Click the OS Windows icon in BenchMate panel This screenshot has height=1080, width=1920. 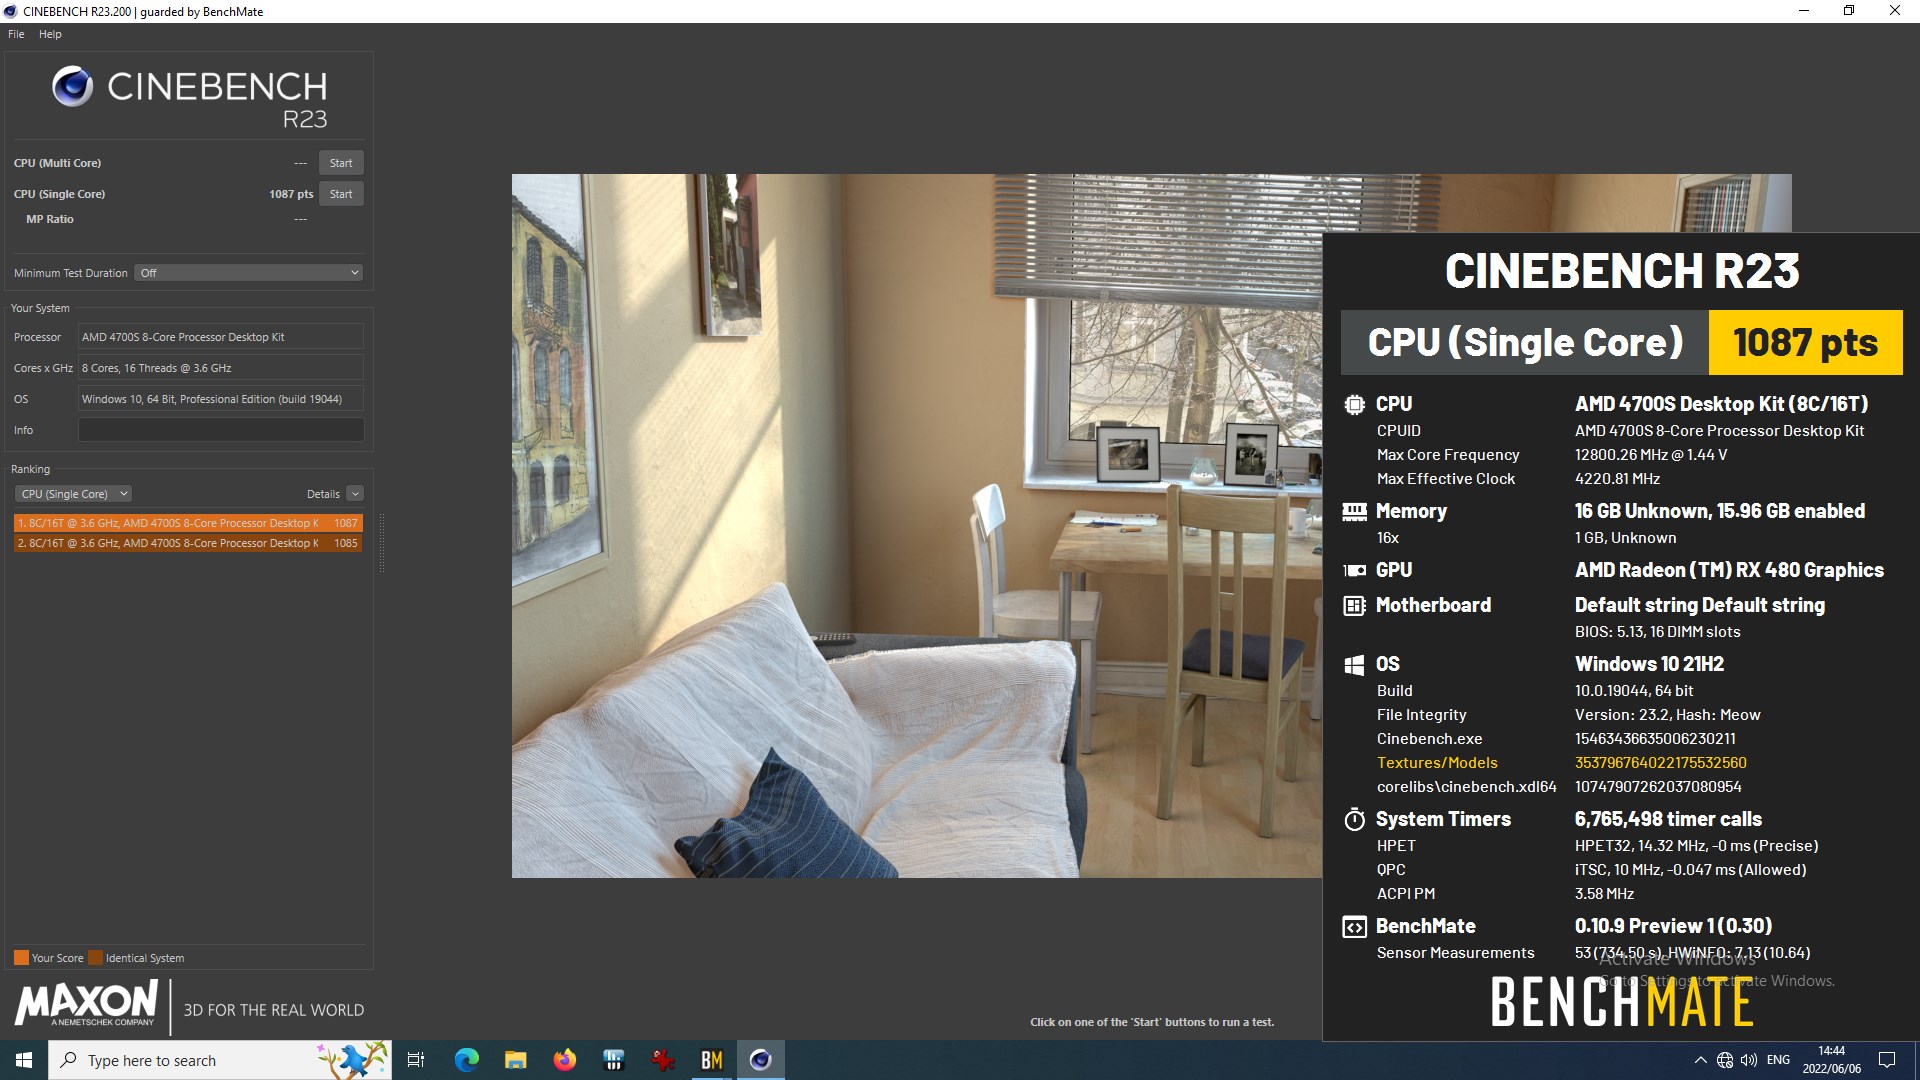pyautogui.click(x=1354, y=664)
